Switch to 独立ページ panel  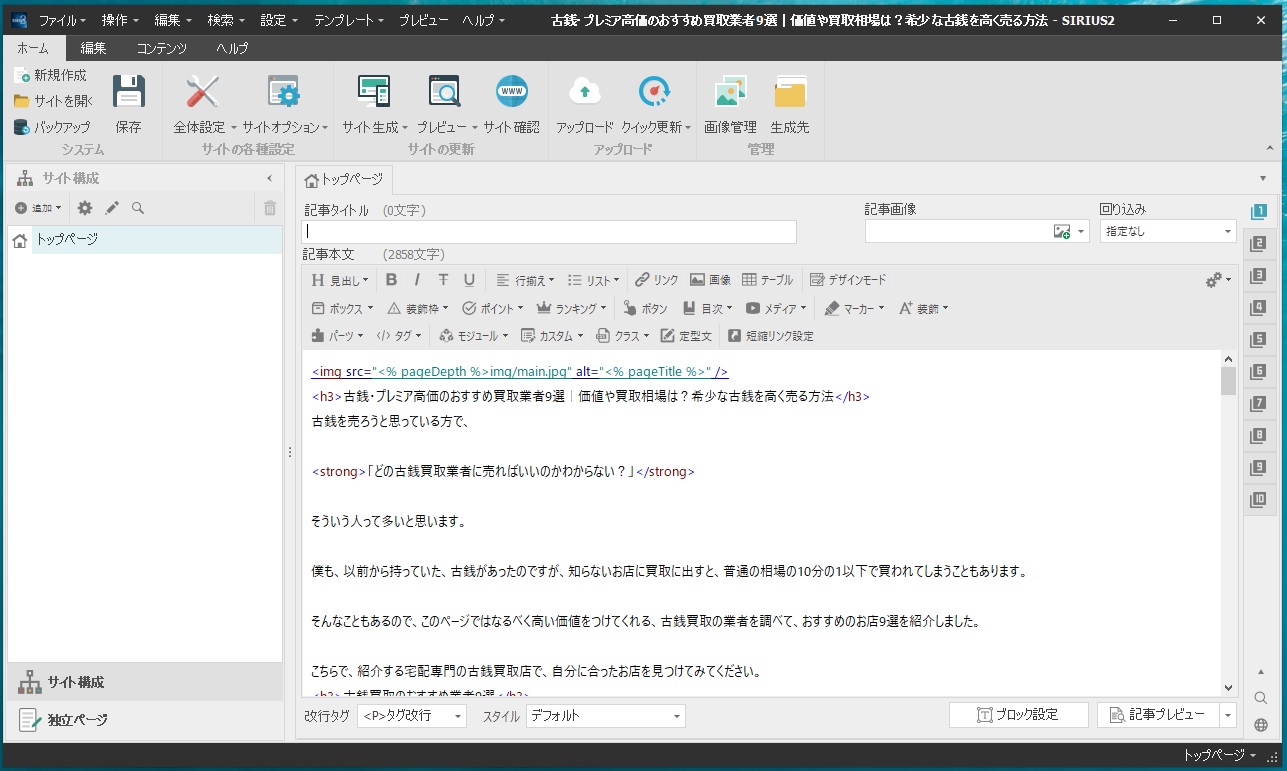click(145, 720)
